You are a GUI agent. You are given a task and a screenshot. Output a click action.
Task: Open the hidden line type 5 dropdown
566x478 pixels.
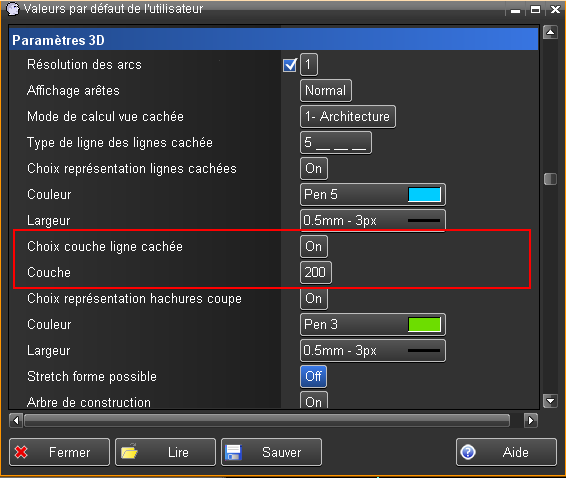336,143
